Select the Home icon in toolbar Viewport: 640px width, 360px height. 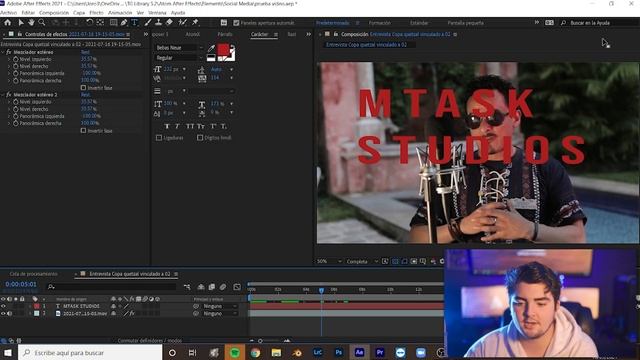7,23
